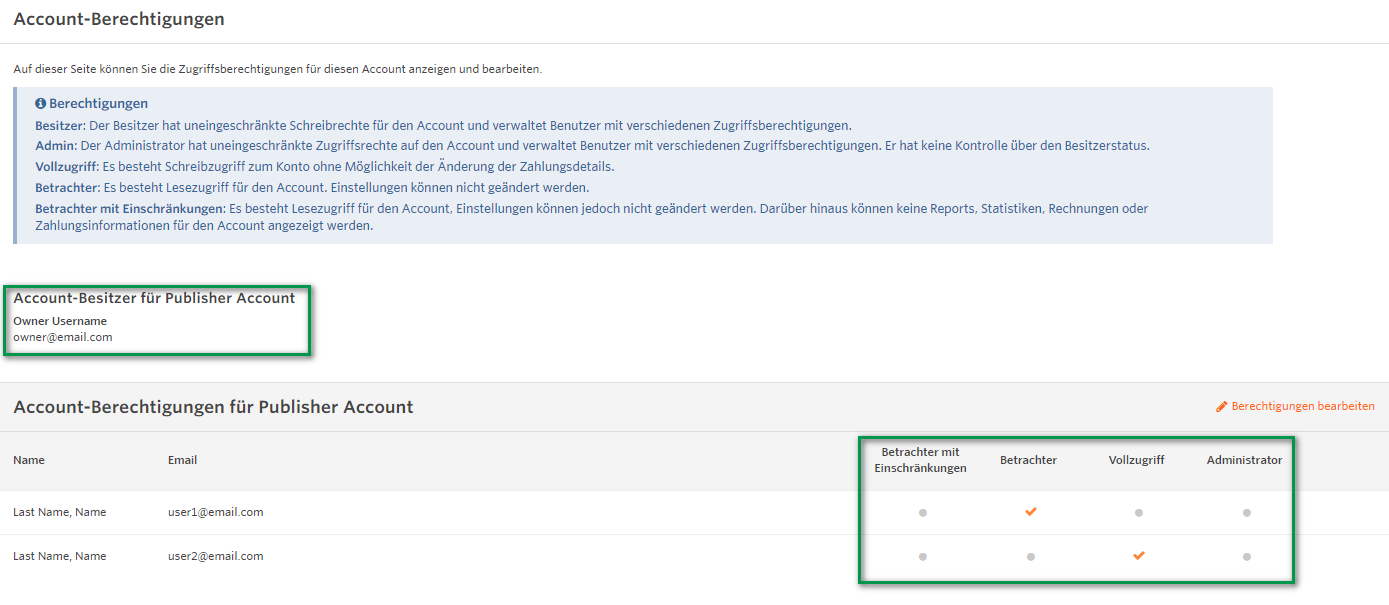The image size is (1389, 605).
Task: Click the Berechtigungen bearbeiten link
Action: pos(1302,407)
